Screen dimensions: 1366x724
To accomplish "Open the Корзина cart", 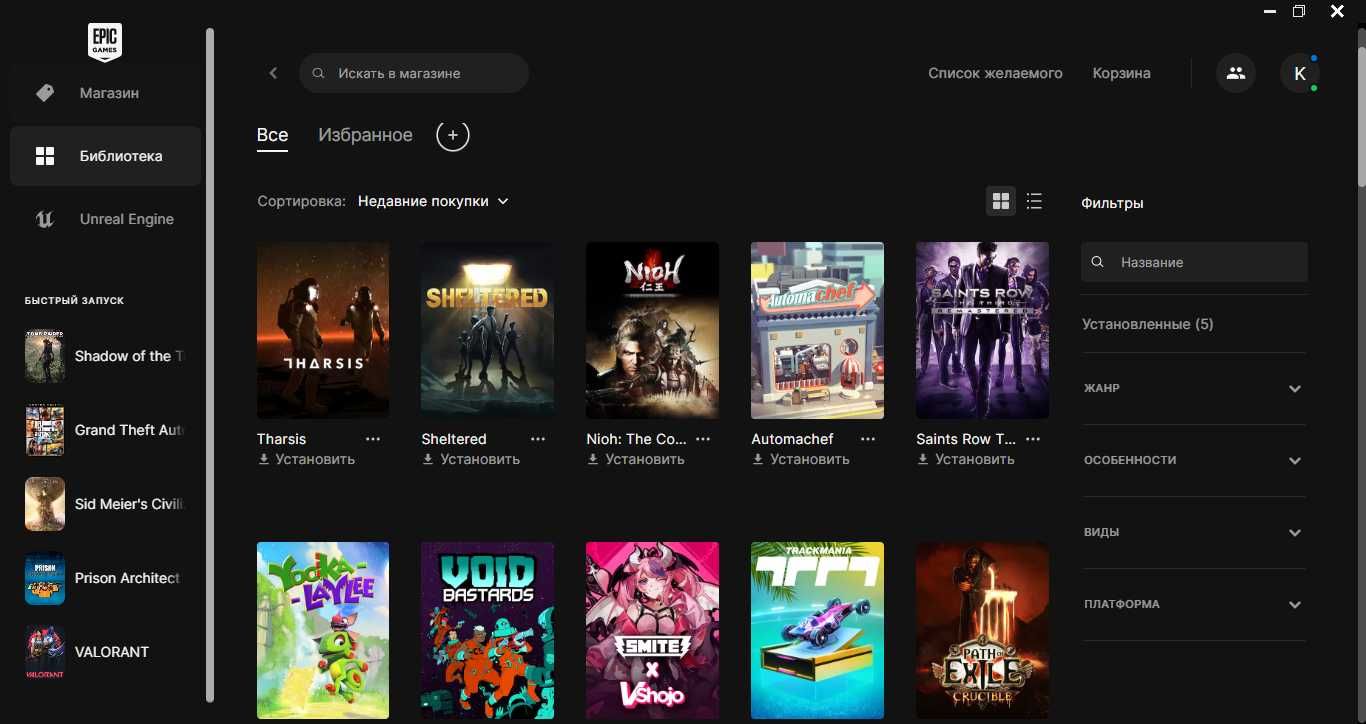I will pos(1121,73).
